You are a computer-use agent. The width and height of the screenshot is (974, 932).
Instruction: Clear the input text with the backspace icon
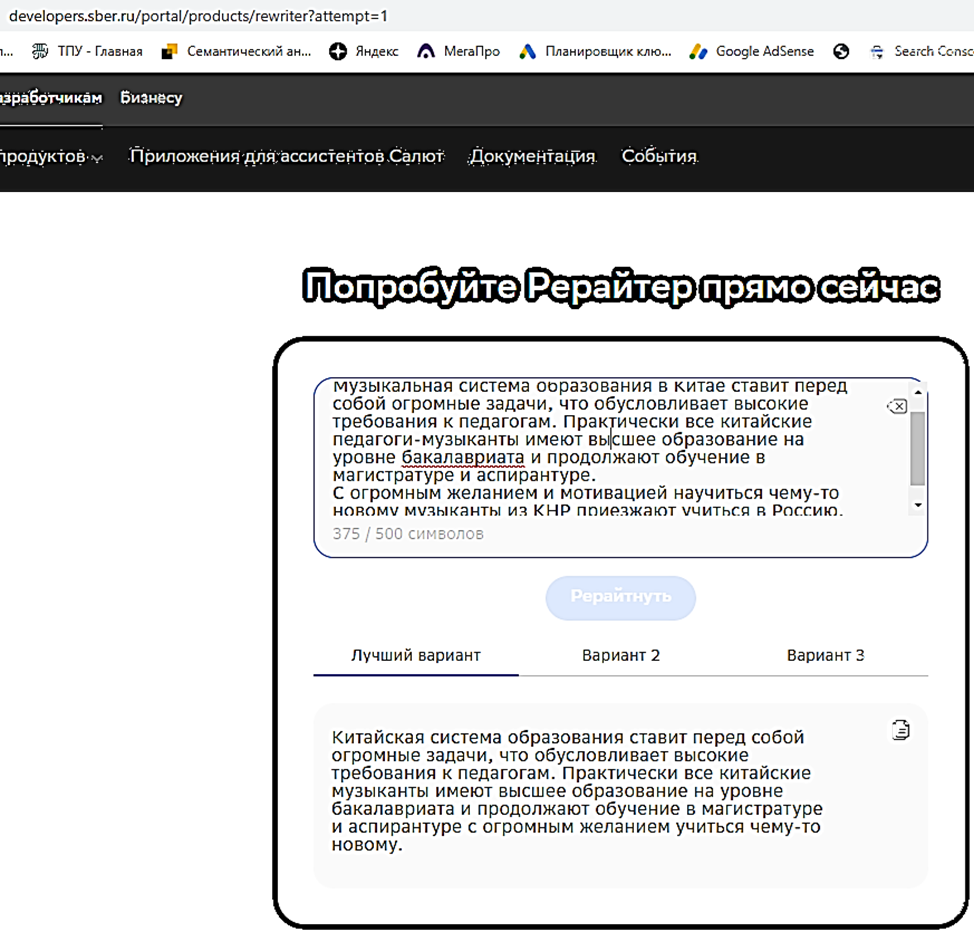(897, 405)
